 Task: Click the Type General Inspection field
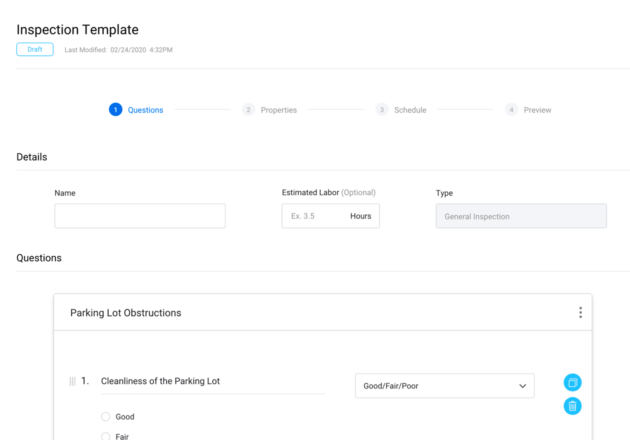tap(521, 216)
